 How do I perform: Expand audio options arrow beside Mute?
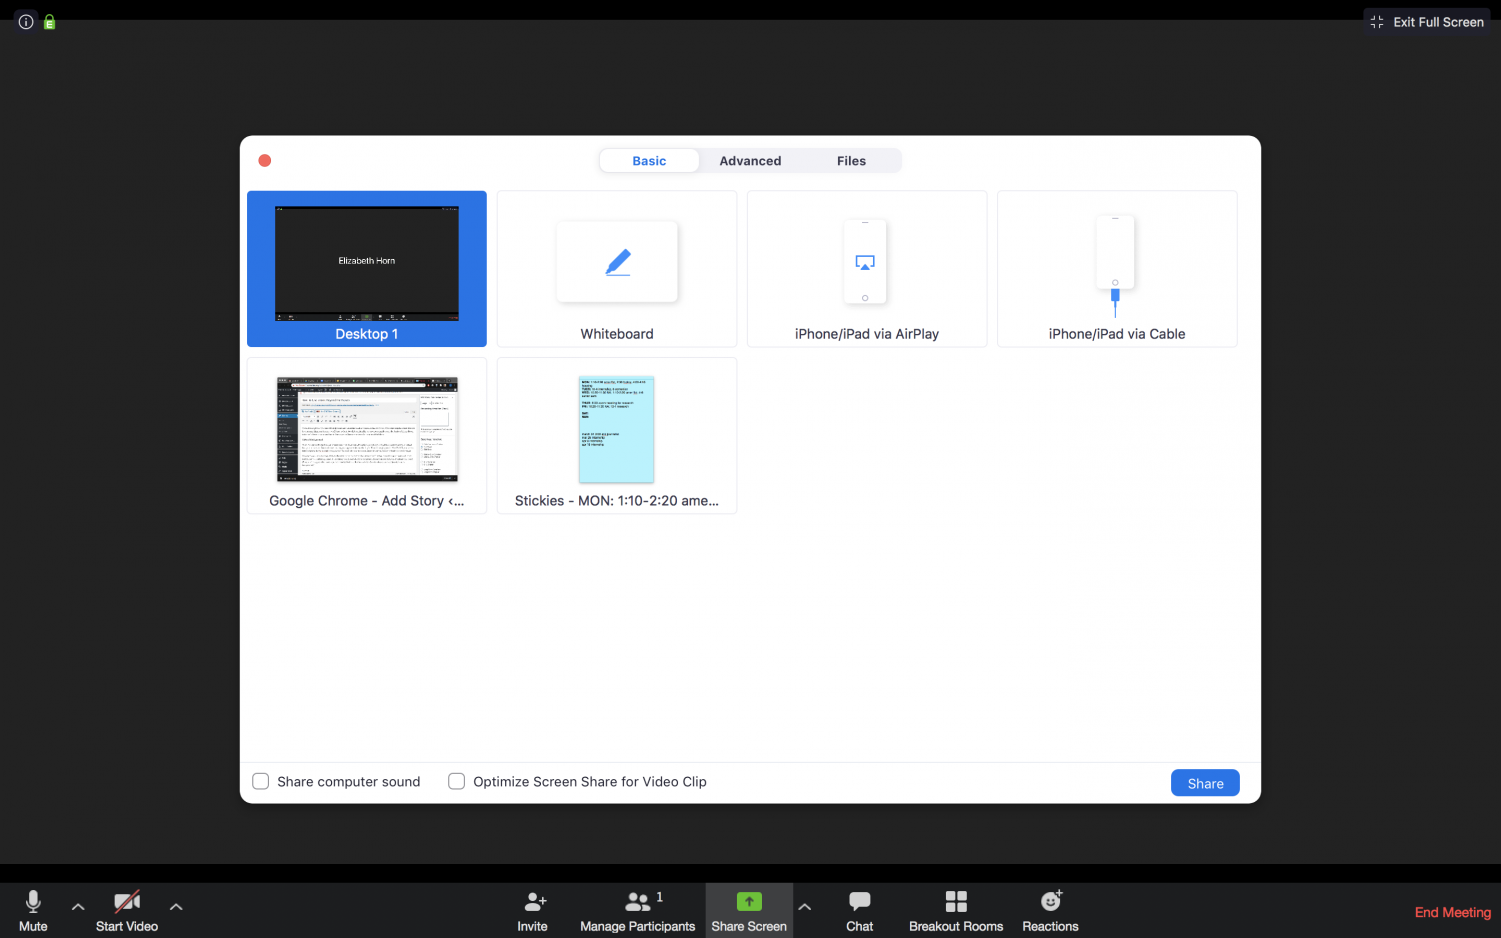point(78,907)
